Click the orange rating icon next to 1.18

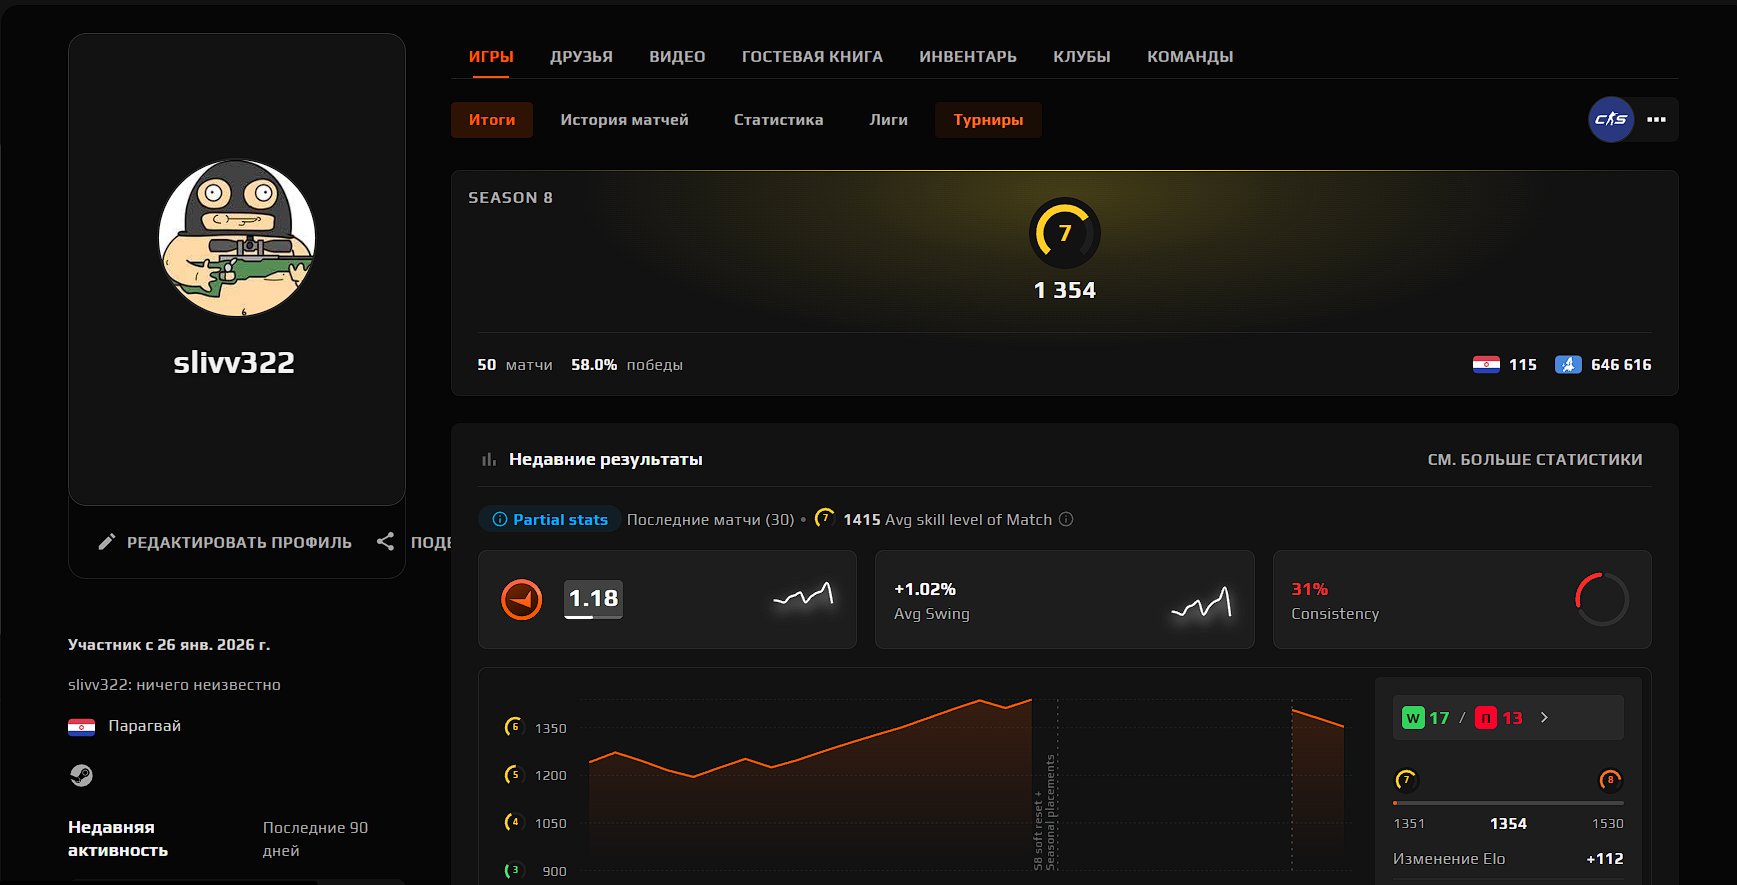tap(521, 599)
